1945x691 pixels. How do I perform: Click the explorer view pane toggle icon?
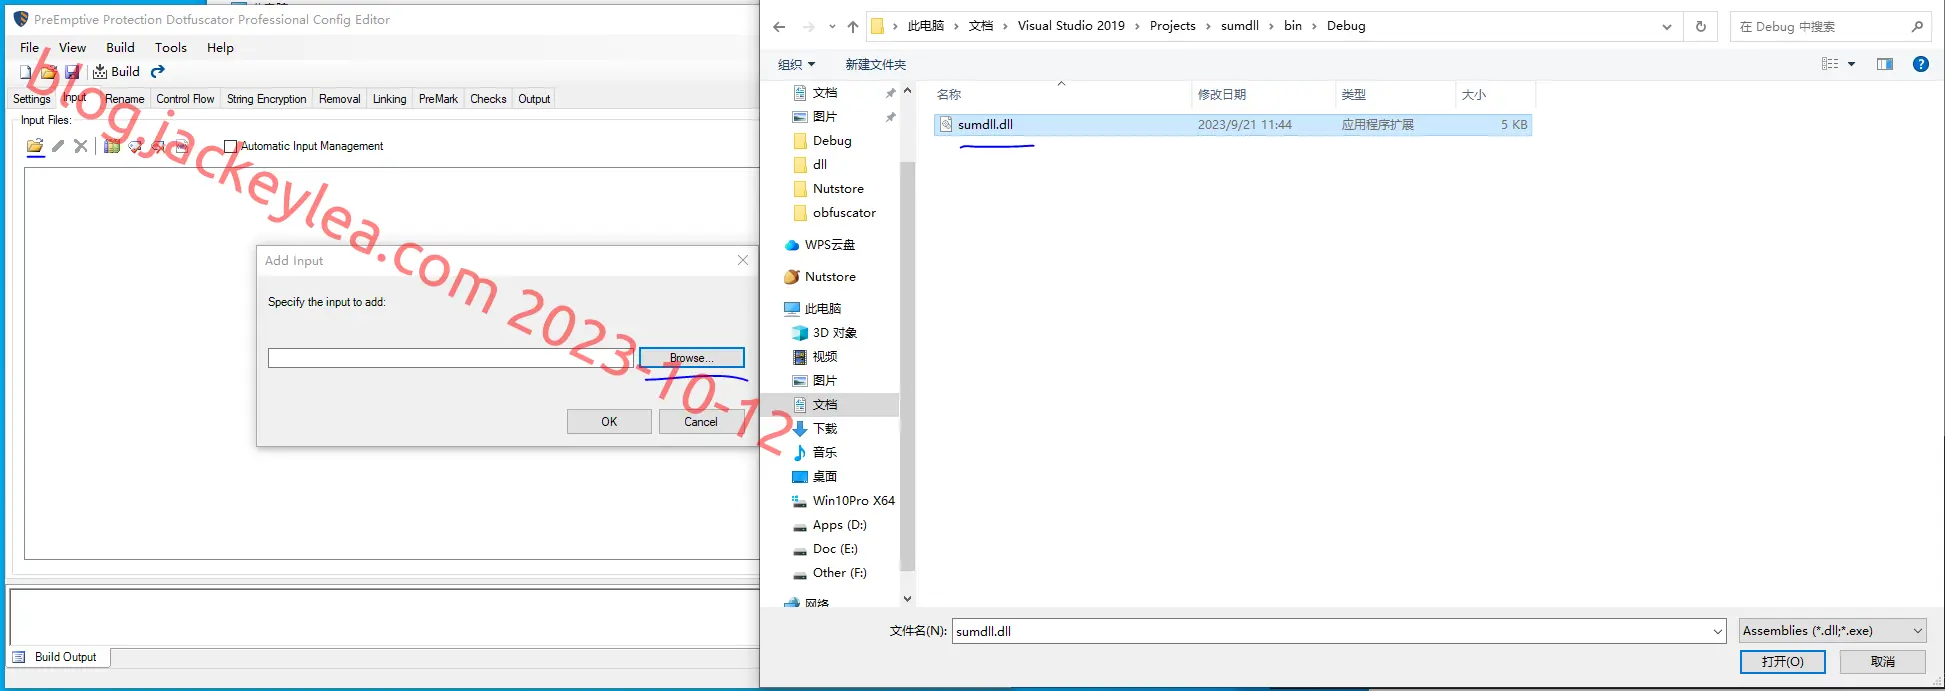(1885, 64)
